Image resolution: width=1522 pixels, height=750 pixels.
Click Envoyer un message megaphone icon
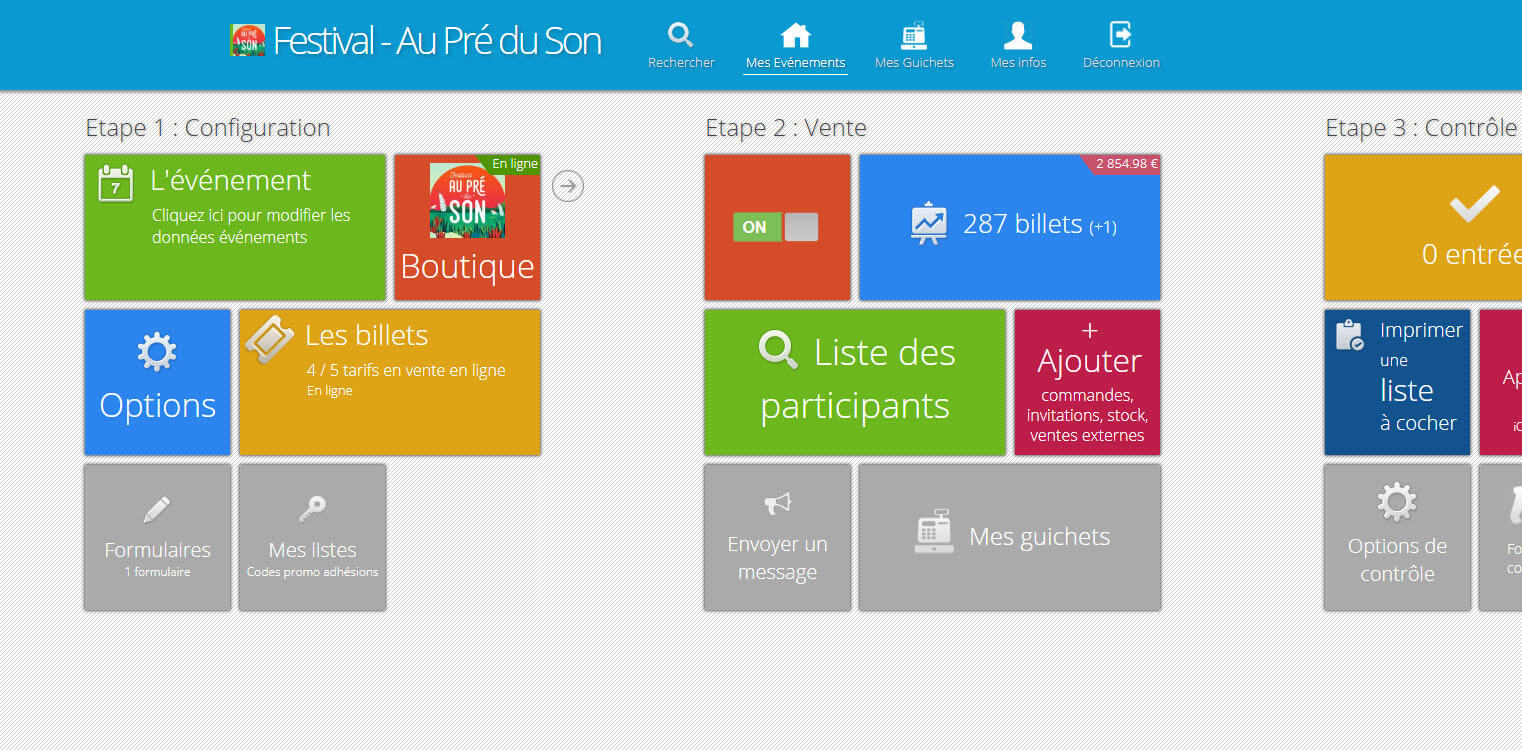(x=777, y=504)
